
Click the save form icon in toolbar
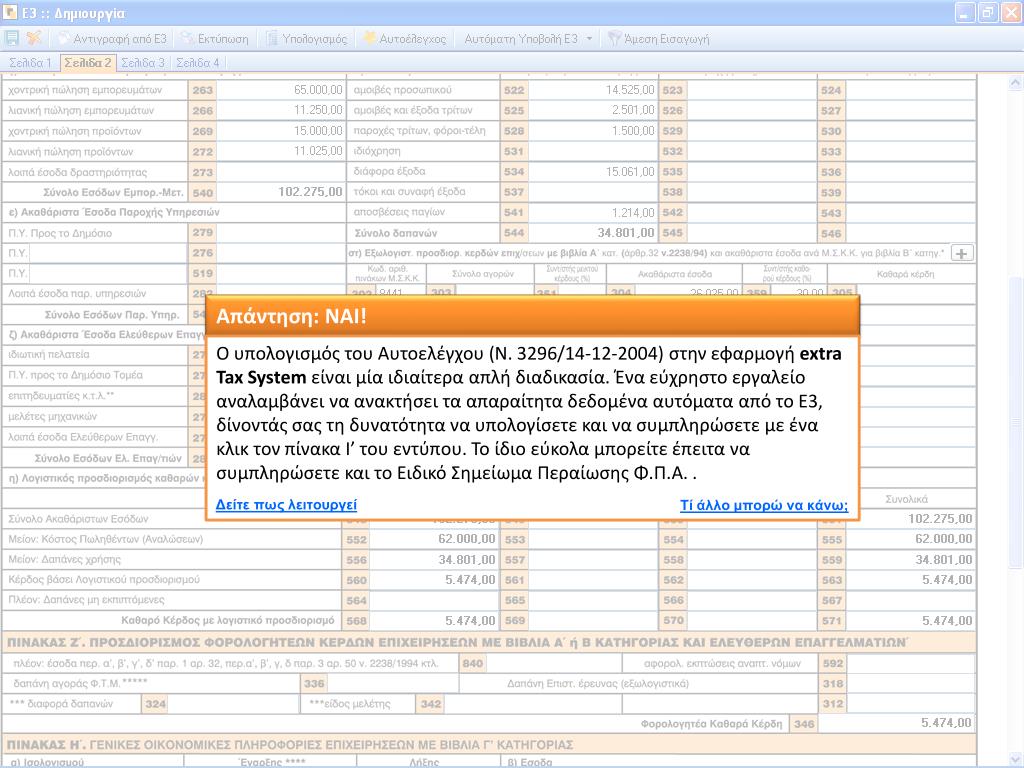pyautogui.click(x=12, y=39)
